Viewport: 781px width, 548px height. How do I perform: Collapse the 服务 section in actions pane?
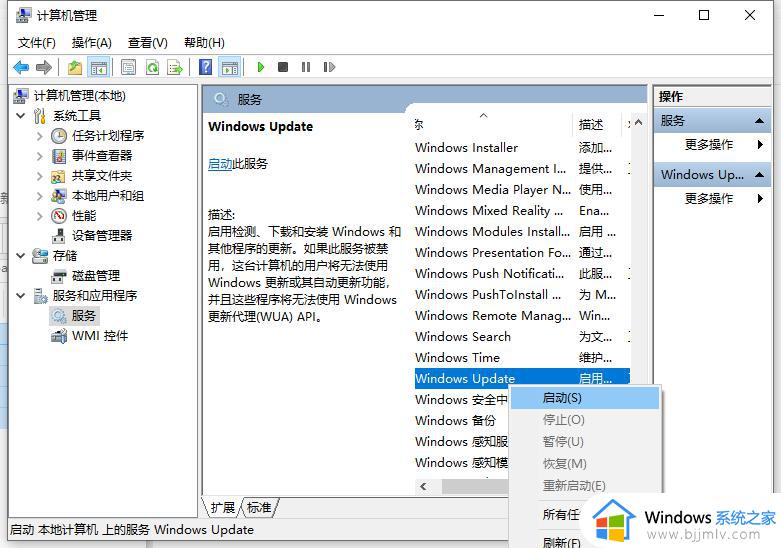pos(760,121)
